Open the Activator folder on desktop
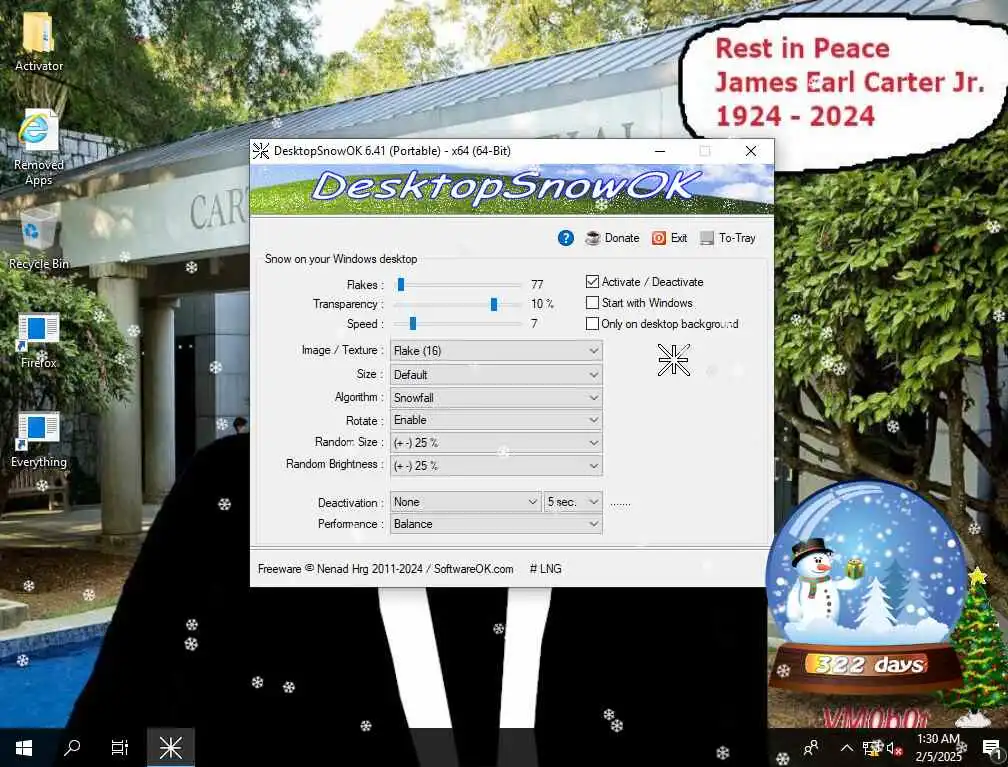This screenshot has height=767, width=1008. point(39,42)
